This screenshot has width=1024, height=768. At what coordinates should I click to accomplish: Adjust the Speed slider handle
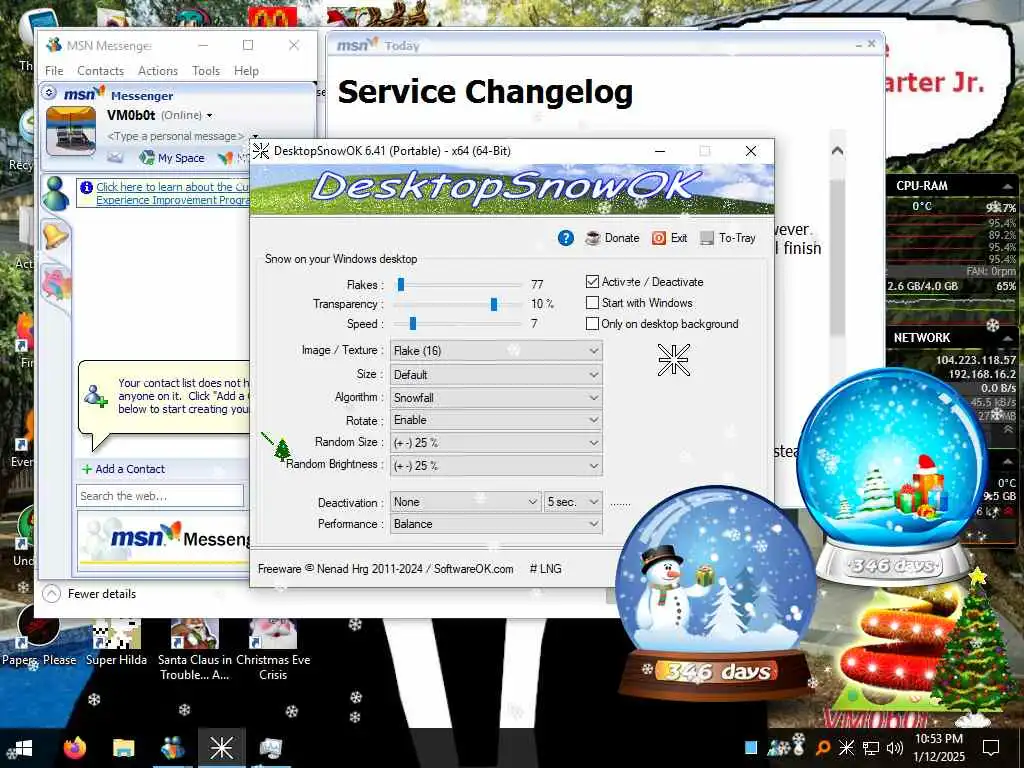413,323
